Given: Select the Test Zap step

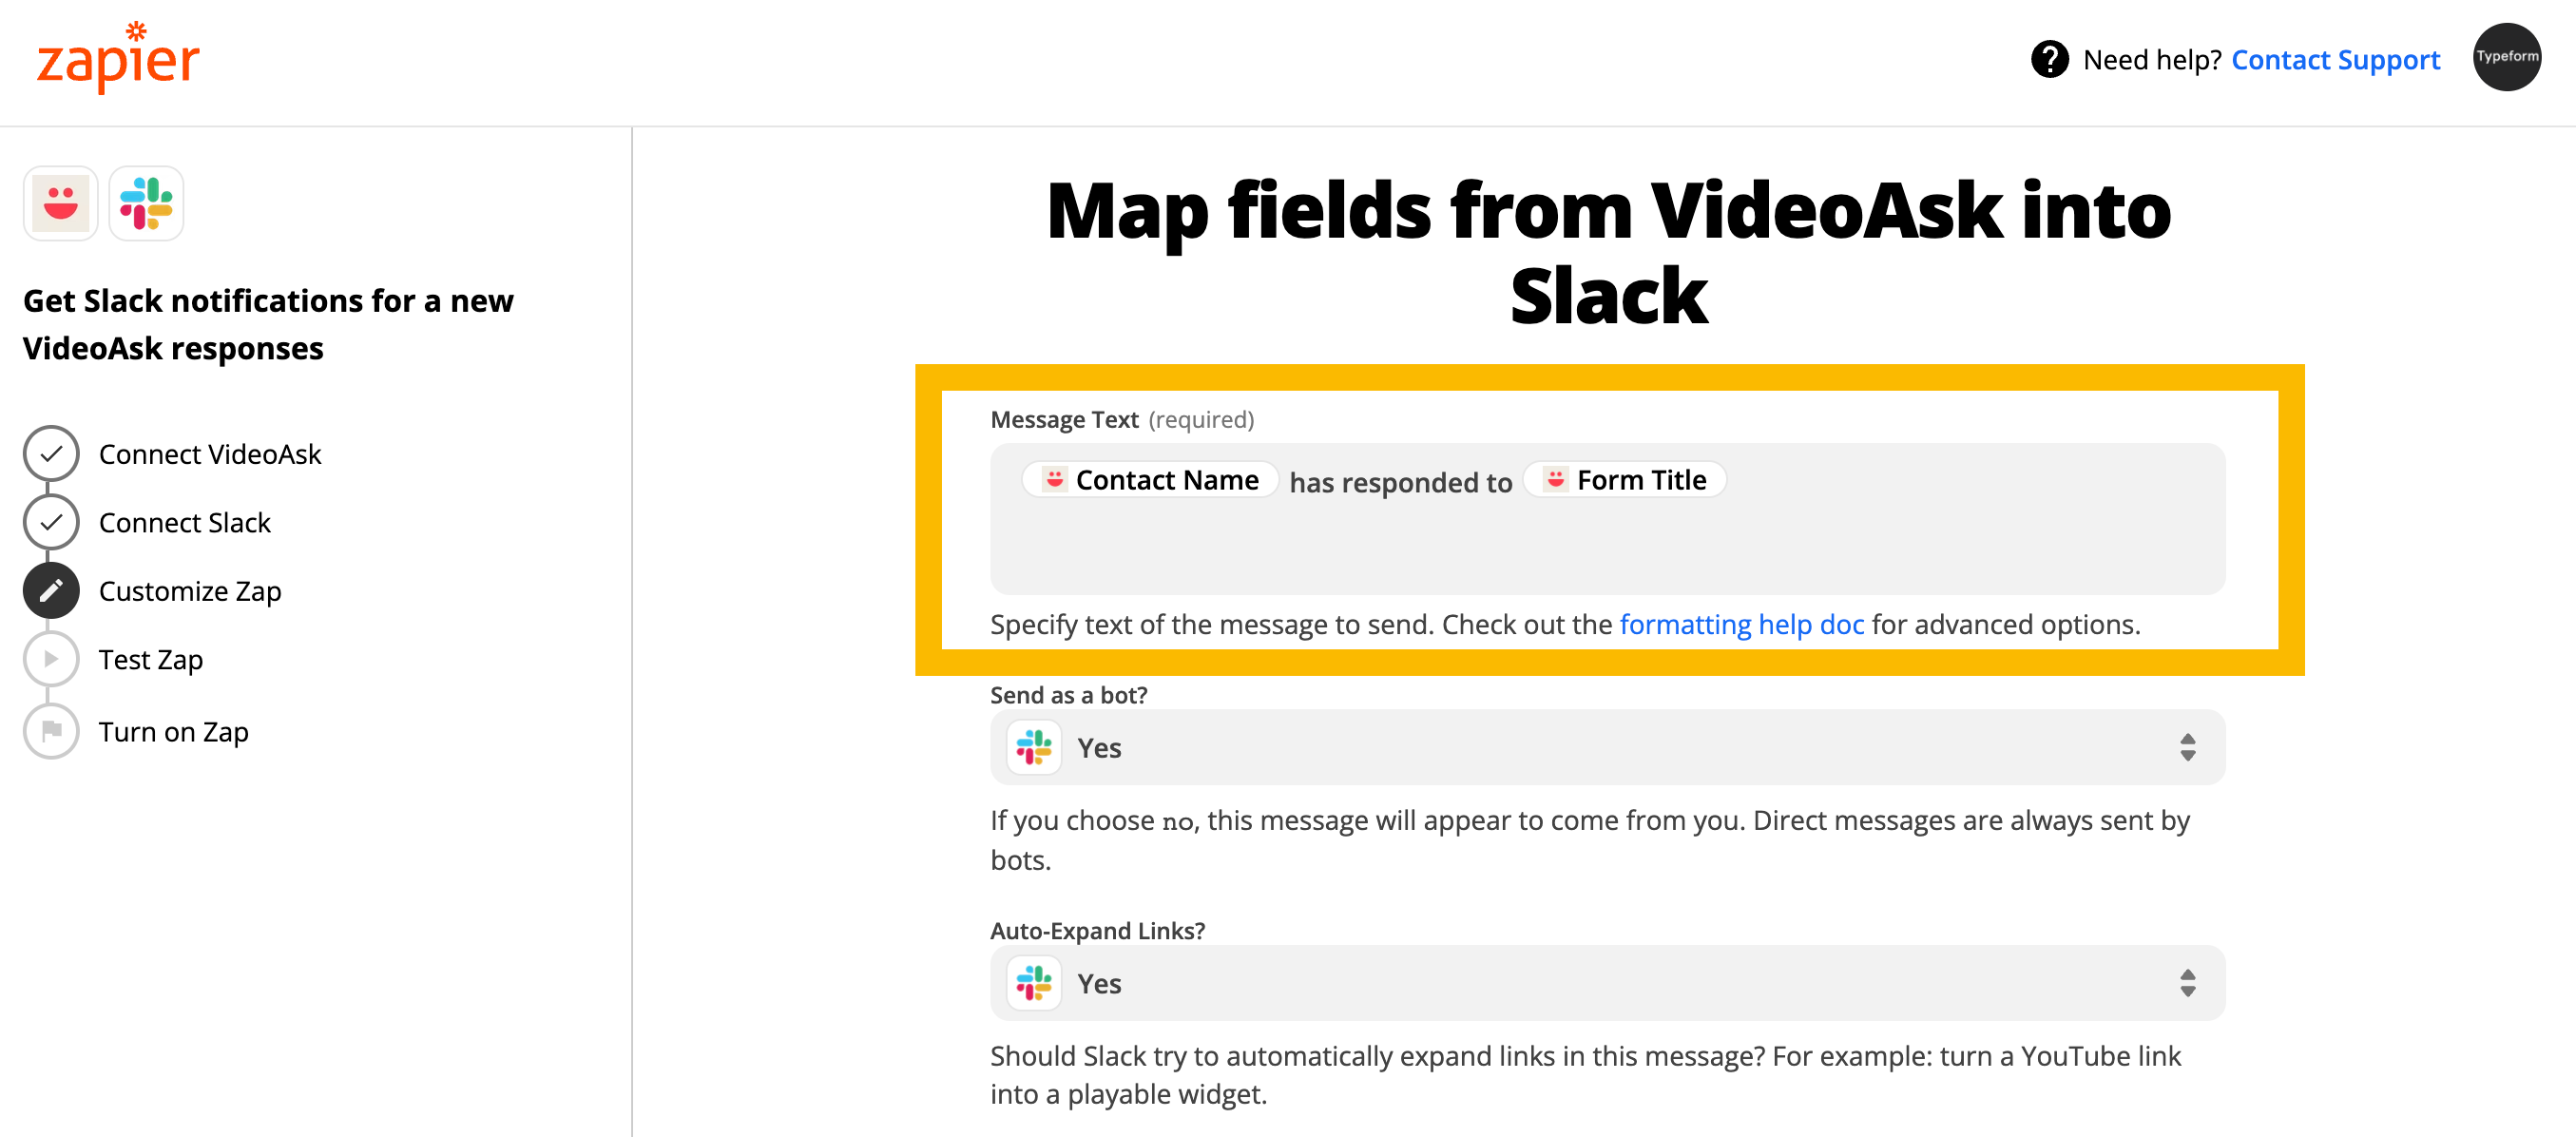Looking at the screenshot, I should [151, 659].
